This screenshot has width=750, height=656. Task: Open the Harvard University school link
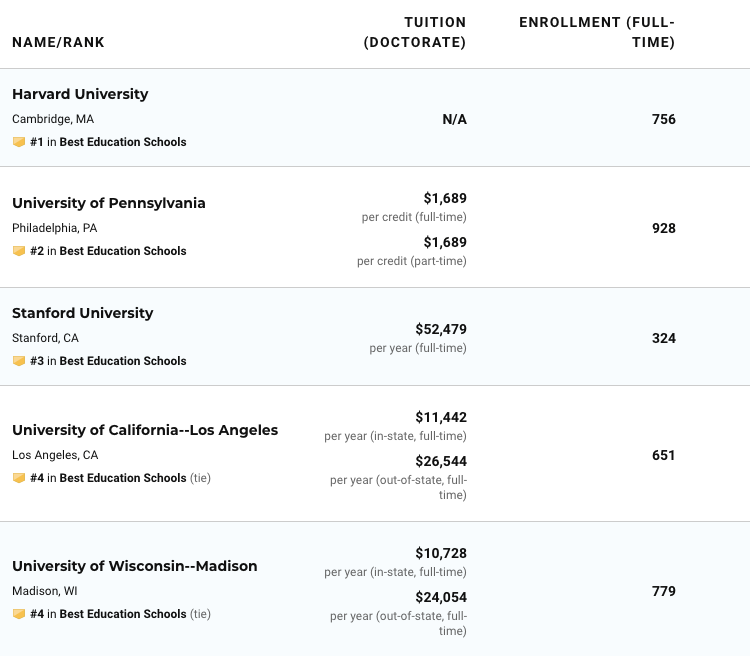[x=80, y=94]
